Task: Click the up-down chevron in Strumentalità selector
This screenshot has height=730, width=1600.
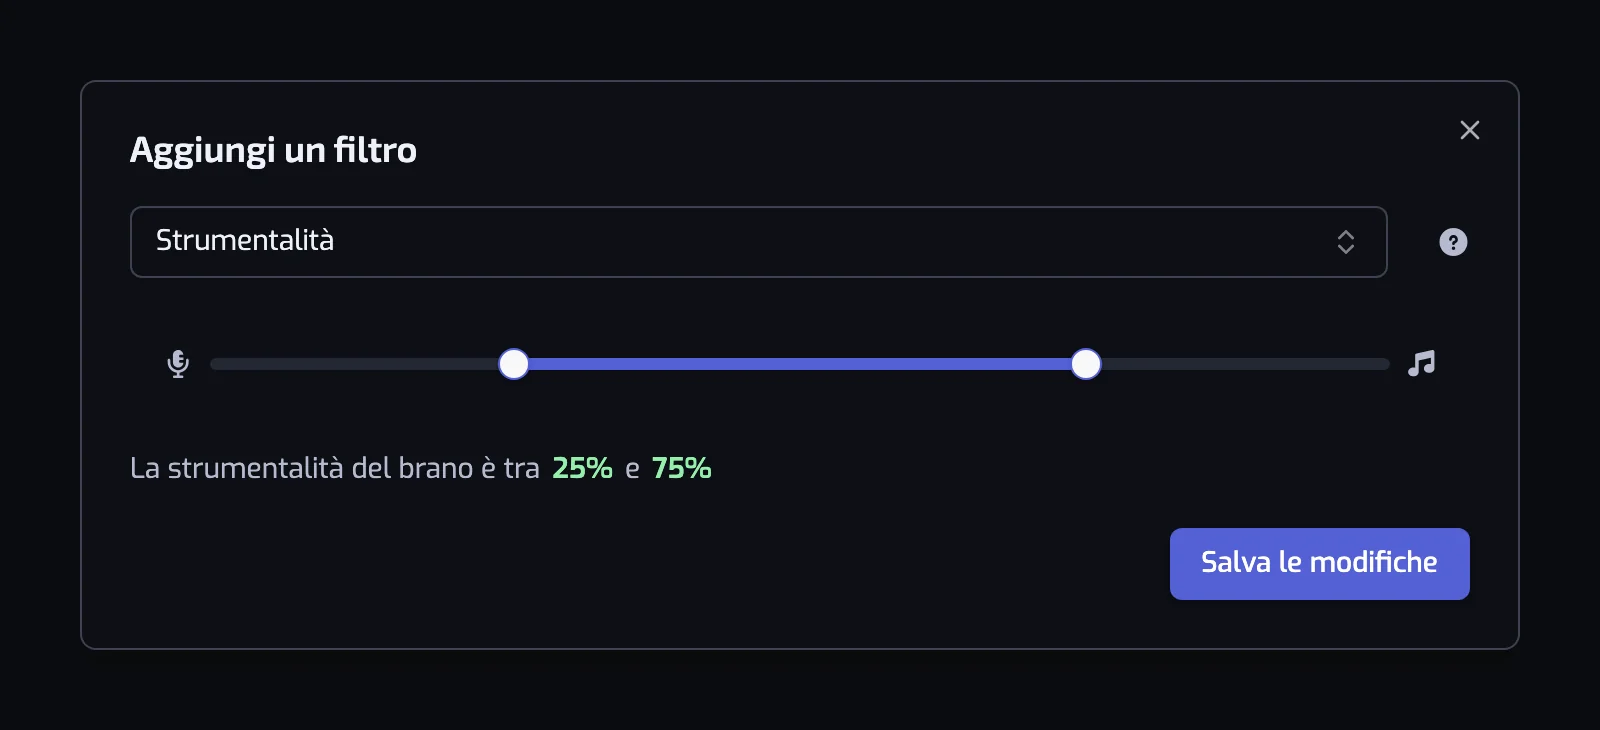Action: pos(1345,242)
